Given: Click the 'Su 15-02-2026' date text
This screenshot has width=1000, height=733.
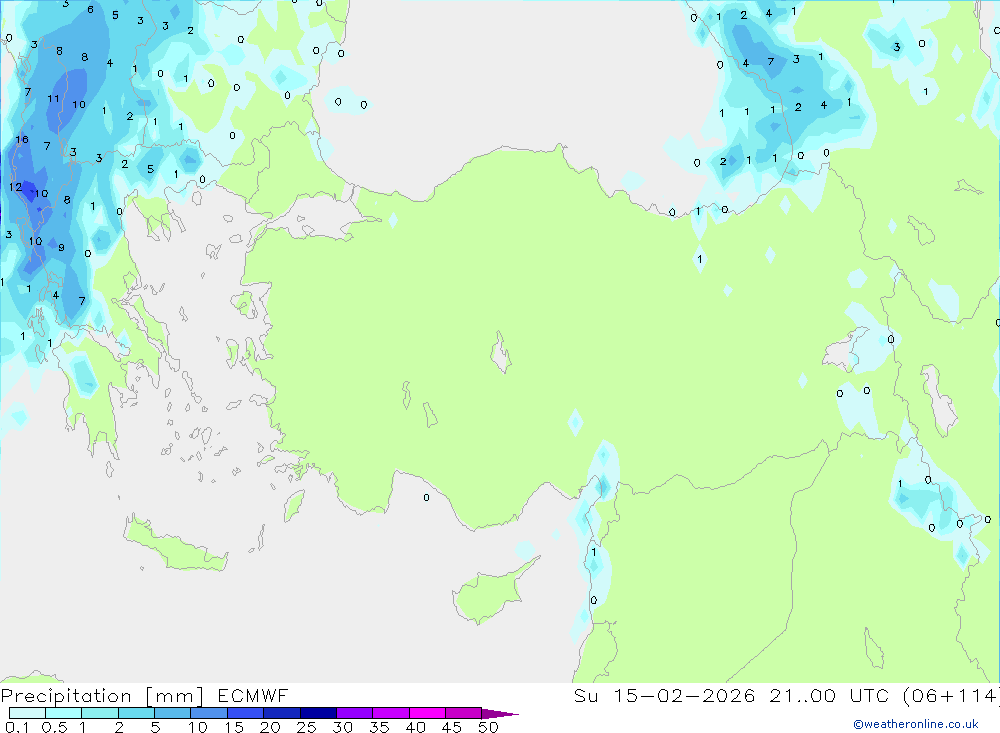Looking at the screenshot, I should pyautogui.click(x=665, y=696).
